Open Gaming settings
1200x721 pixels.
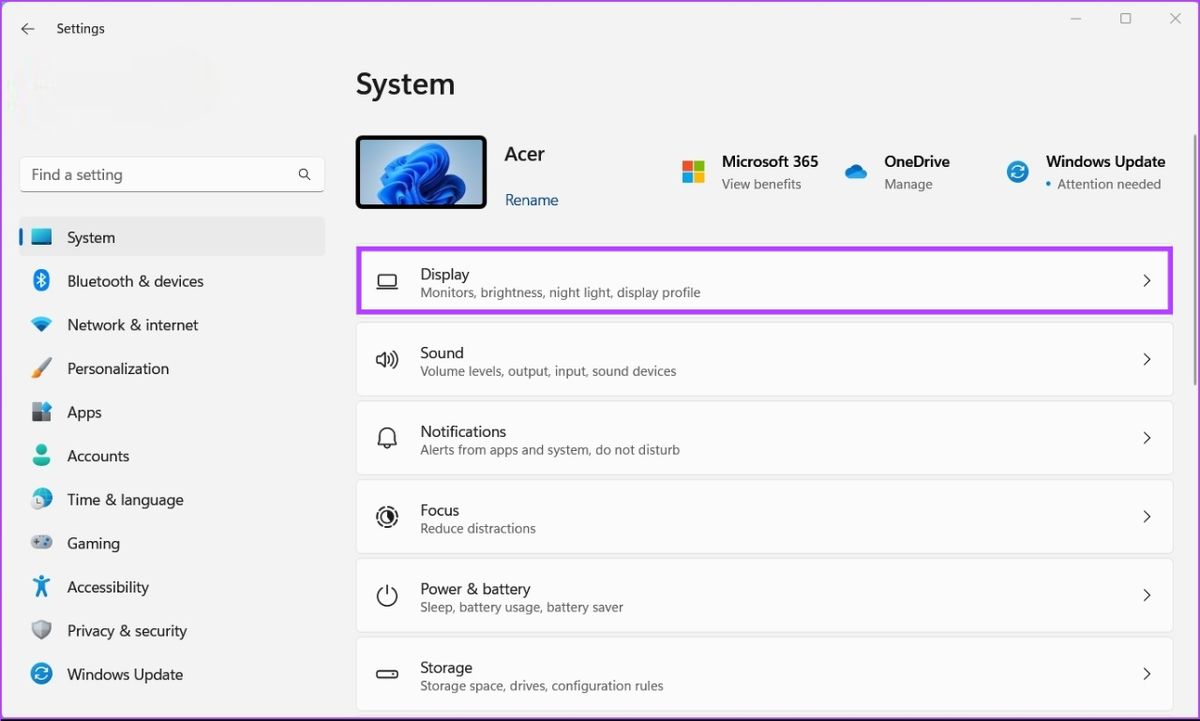pyautogui.click(x=172, y=543)
